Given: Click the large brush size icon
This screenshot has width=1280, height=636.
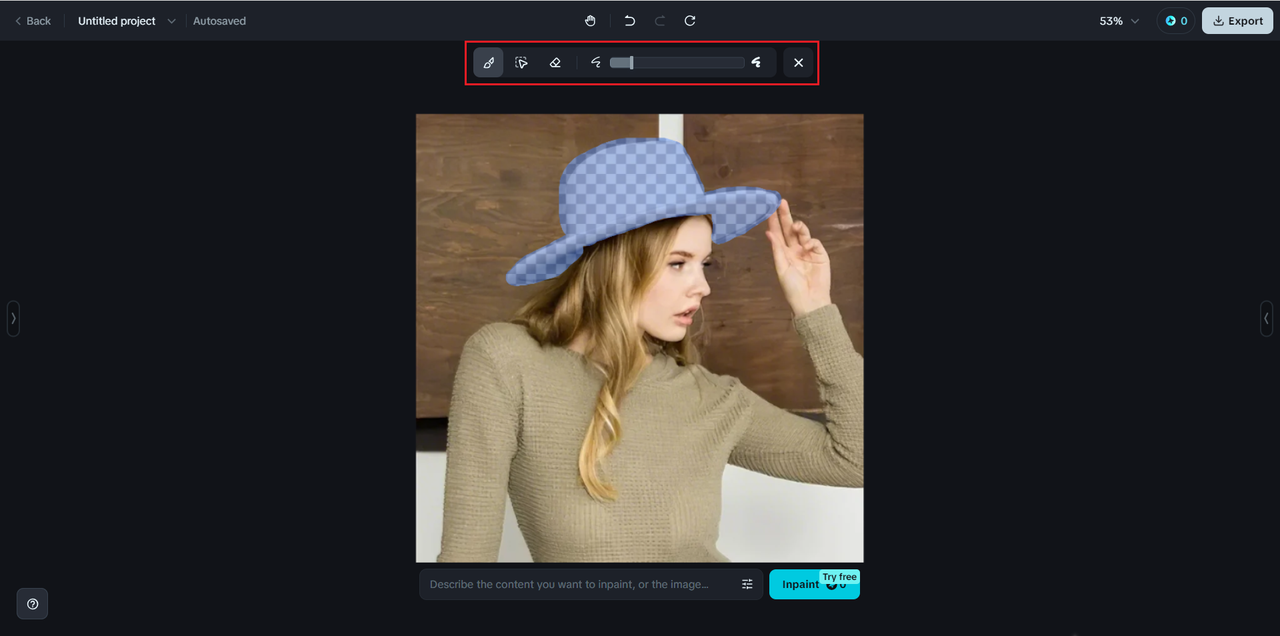Looking at the screenshot, I should [757, 62].
